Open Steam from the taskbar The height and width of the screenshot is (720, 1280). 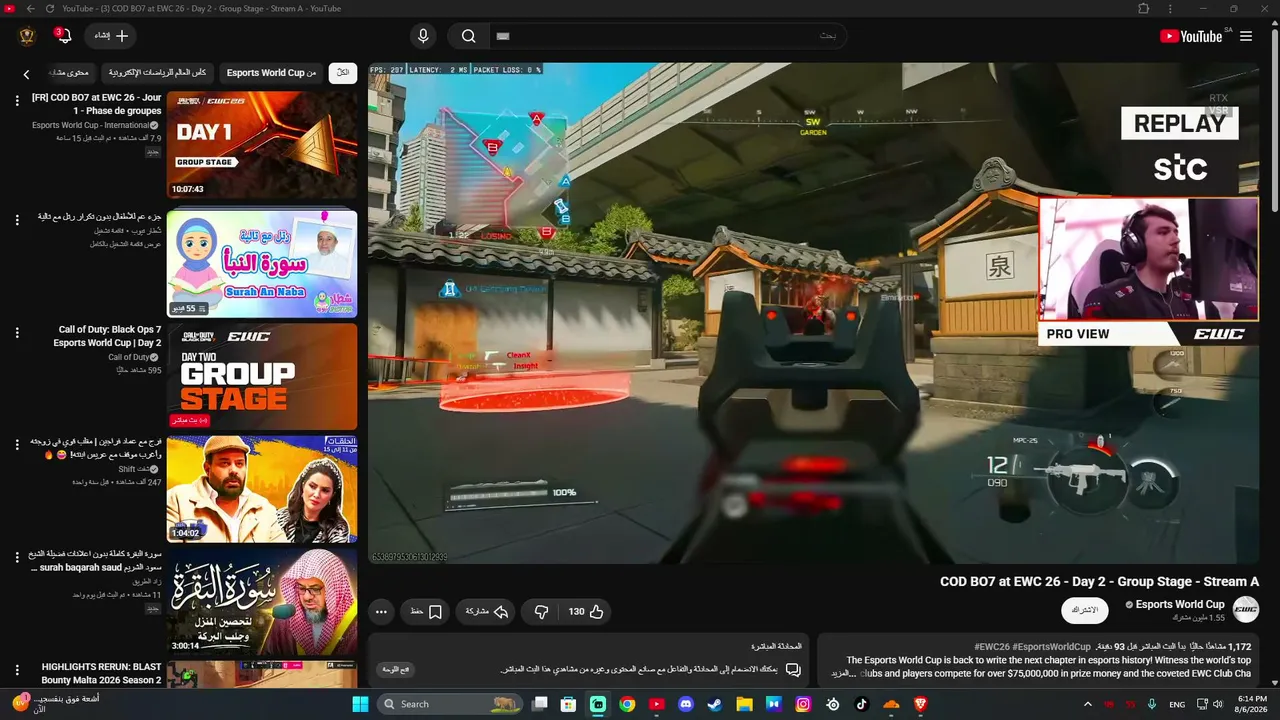[715, 704]
